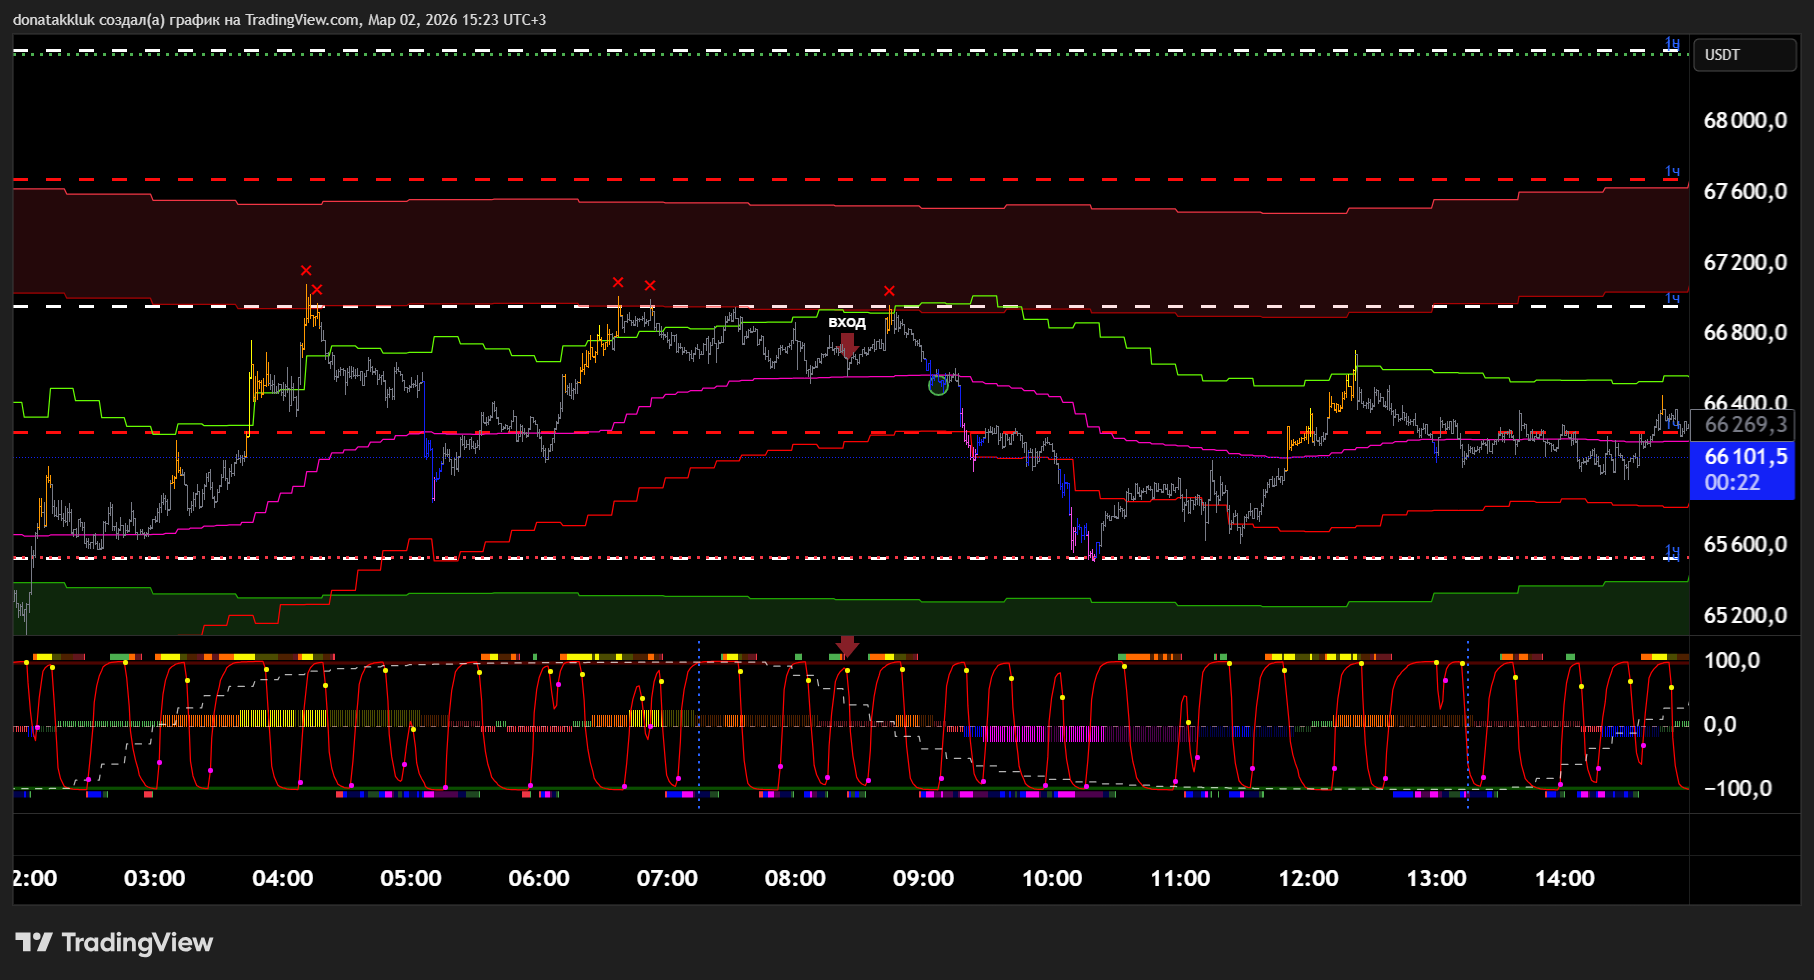Select the red X marker above the 08:45 peak
1814x980 pixels.
click(889, 291)
